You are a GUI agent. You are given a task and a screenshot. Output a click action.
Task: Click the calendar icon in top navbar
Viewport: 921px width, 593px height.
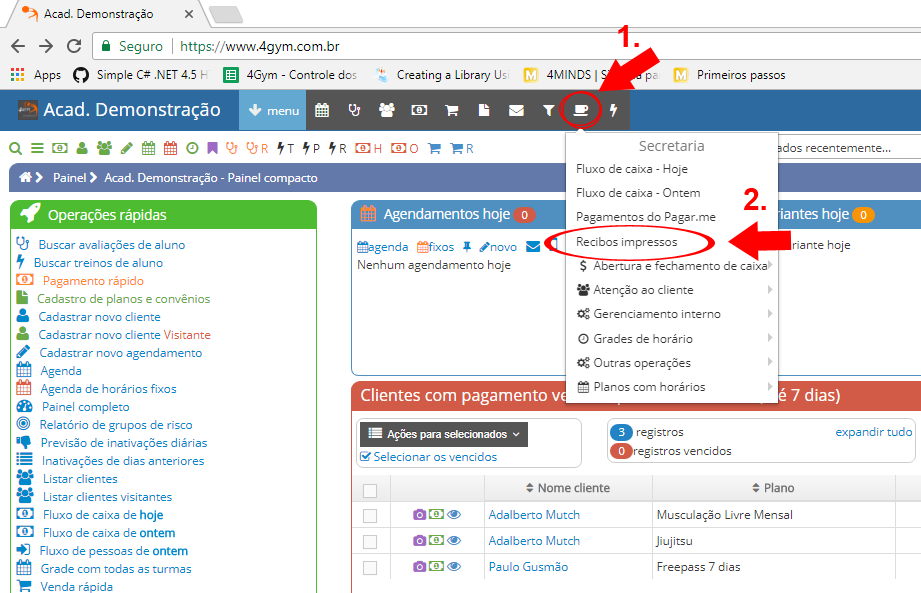(322, 110)
